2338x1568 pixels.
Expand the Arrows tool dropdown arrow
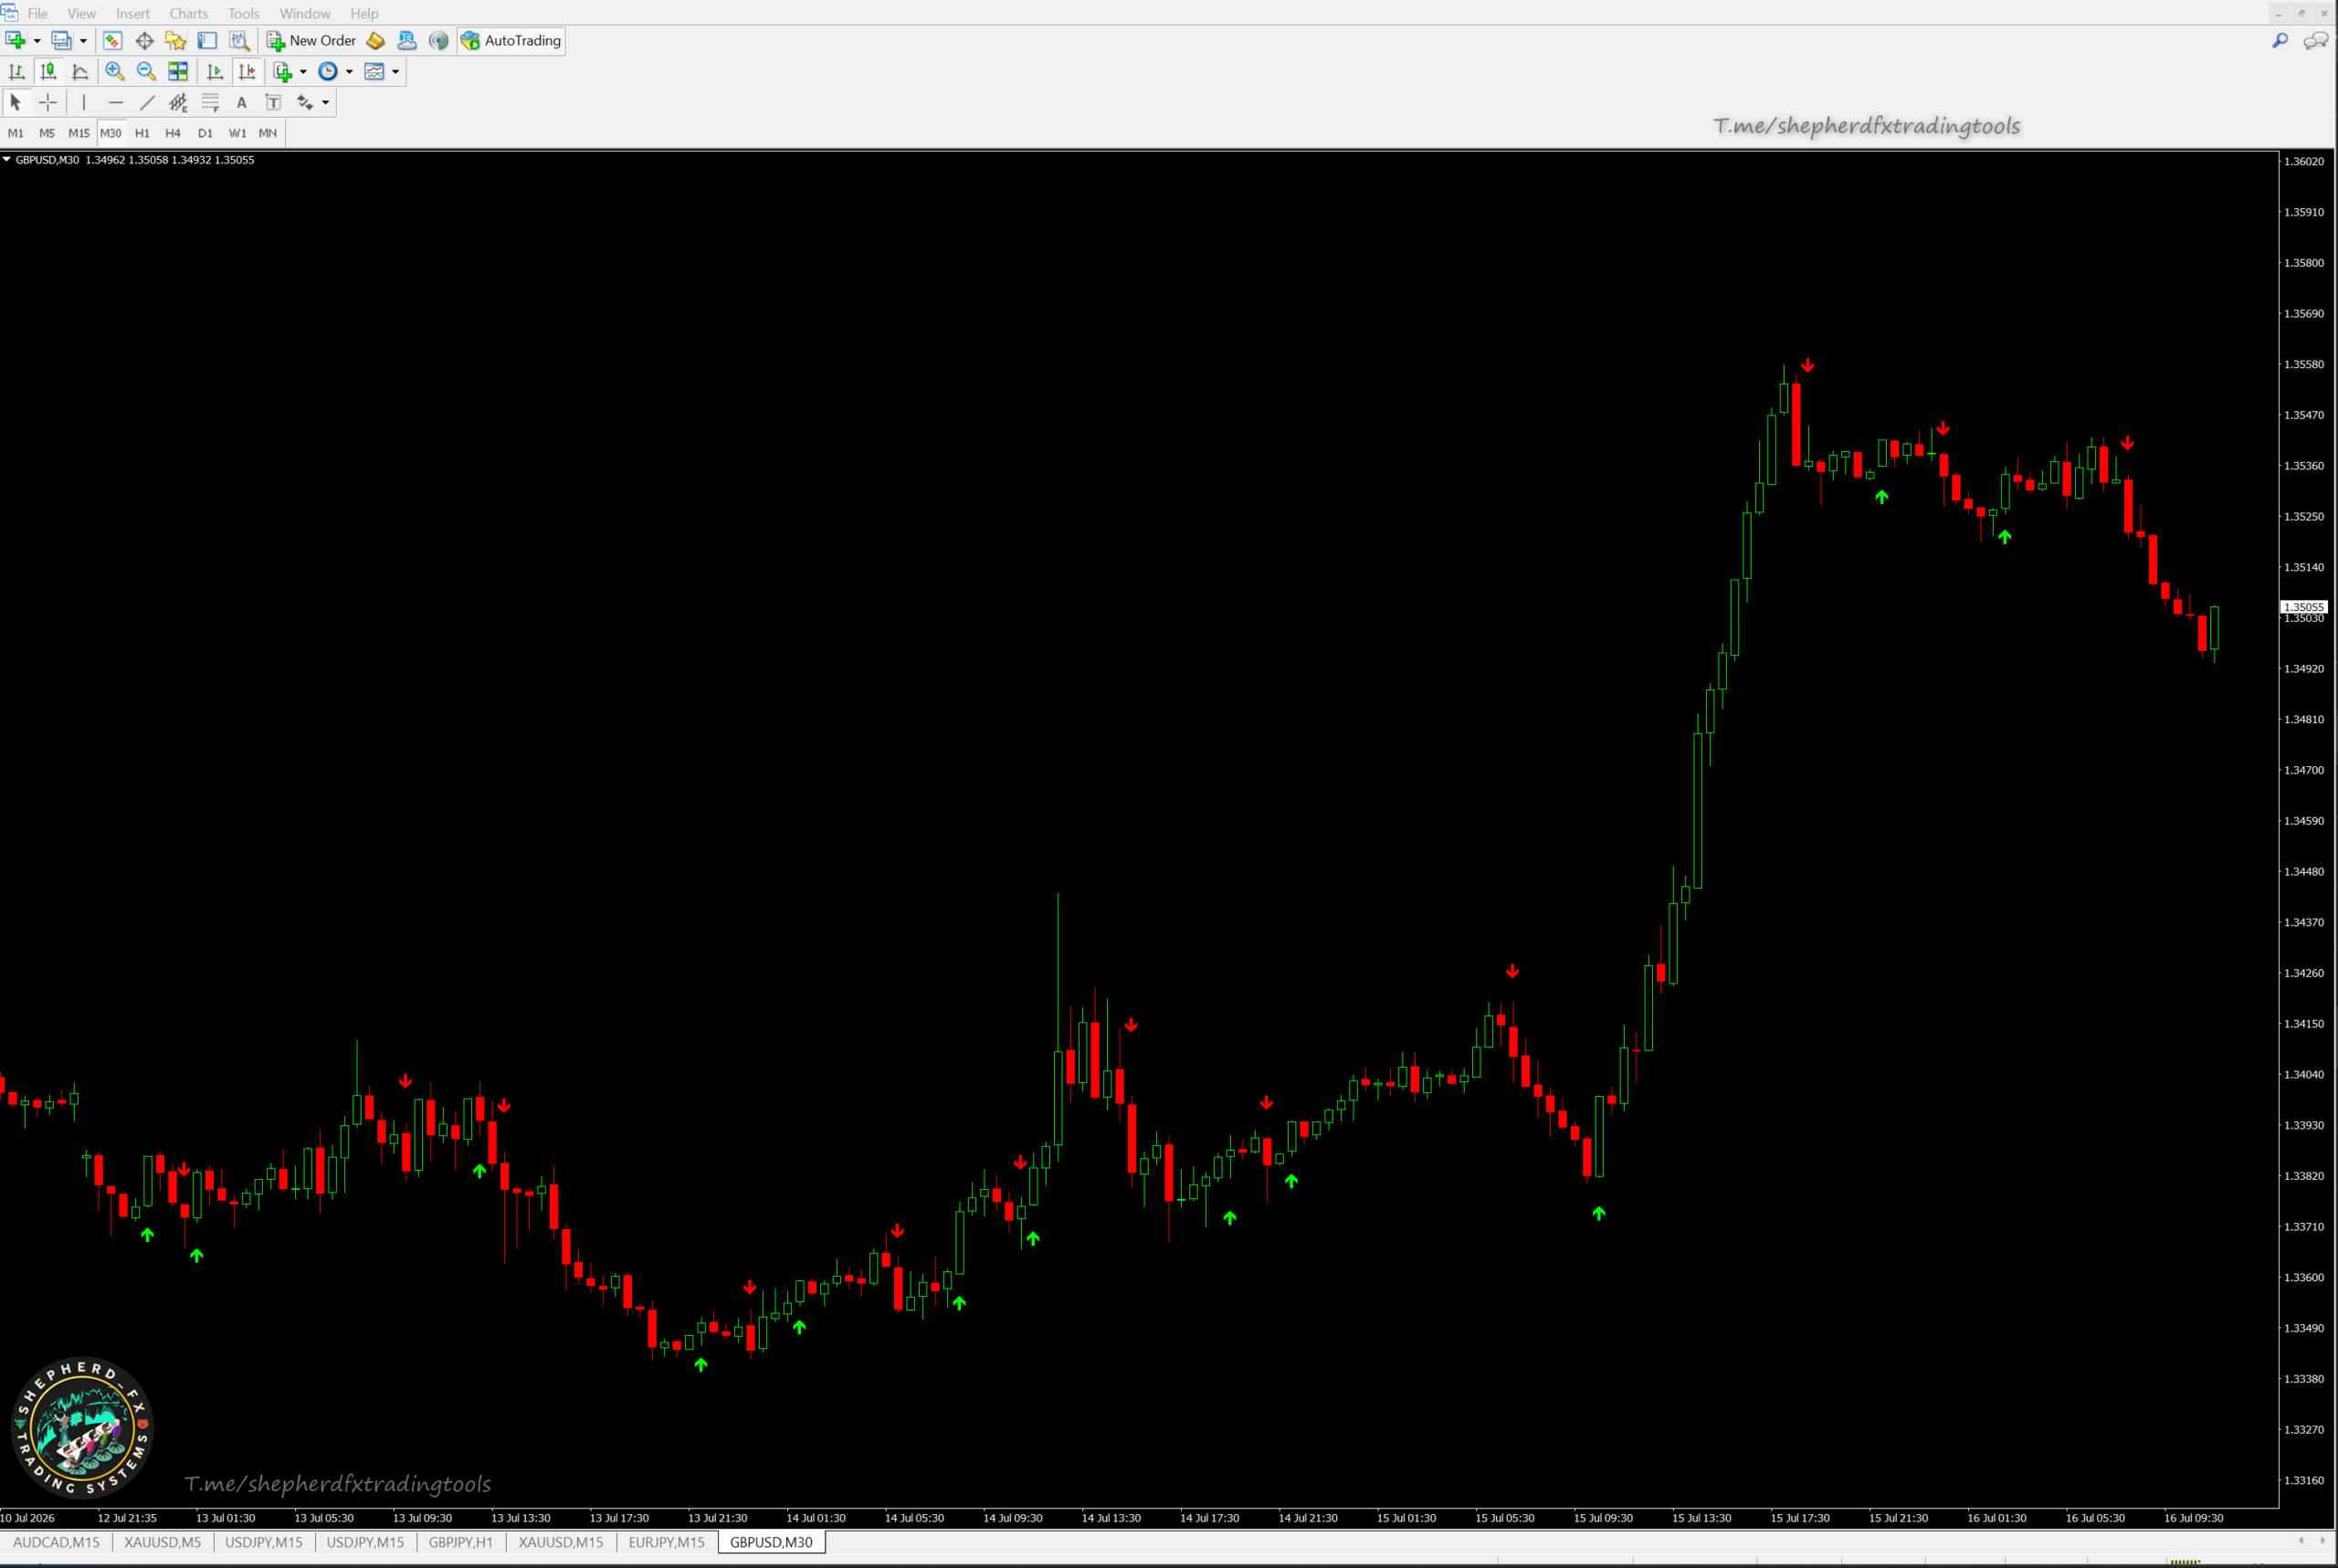click(x=325, y=103)
